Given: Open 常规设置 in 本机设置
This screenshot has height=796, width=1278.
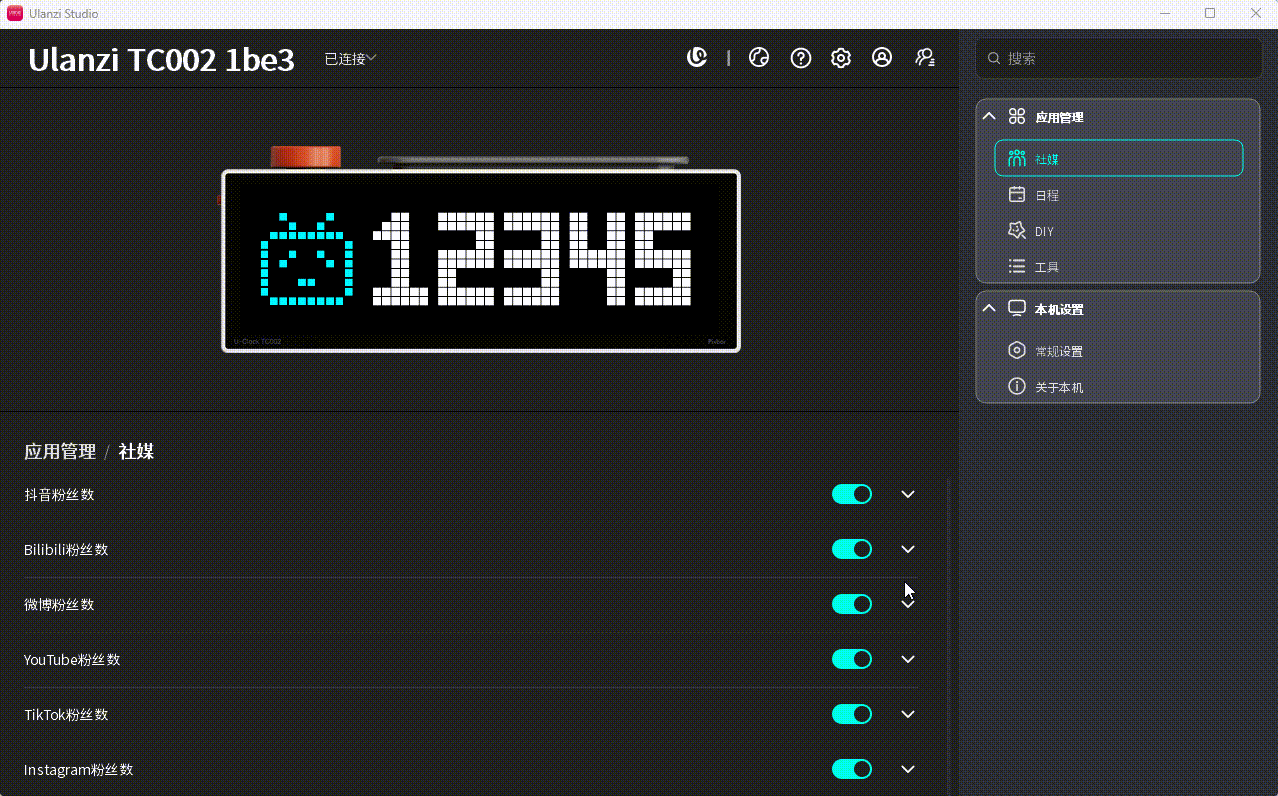Looking at the screenshot, I should (1118, 351).
